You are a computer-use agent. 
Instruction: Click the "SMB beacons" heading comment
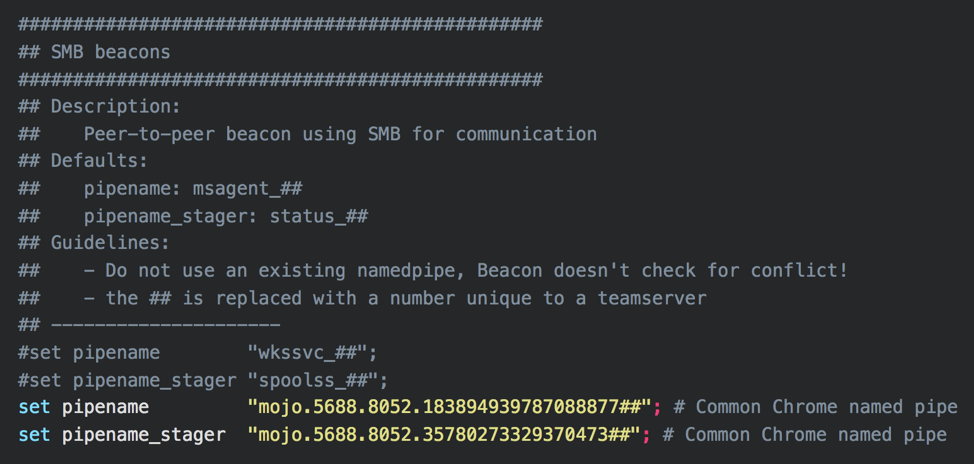tap(110, 52)
